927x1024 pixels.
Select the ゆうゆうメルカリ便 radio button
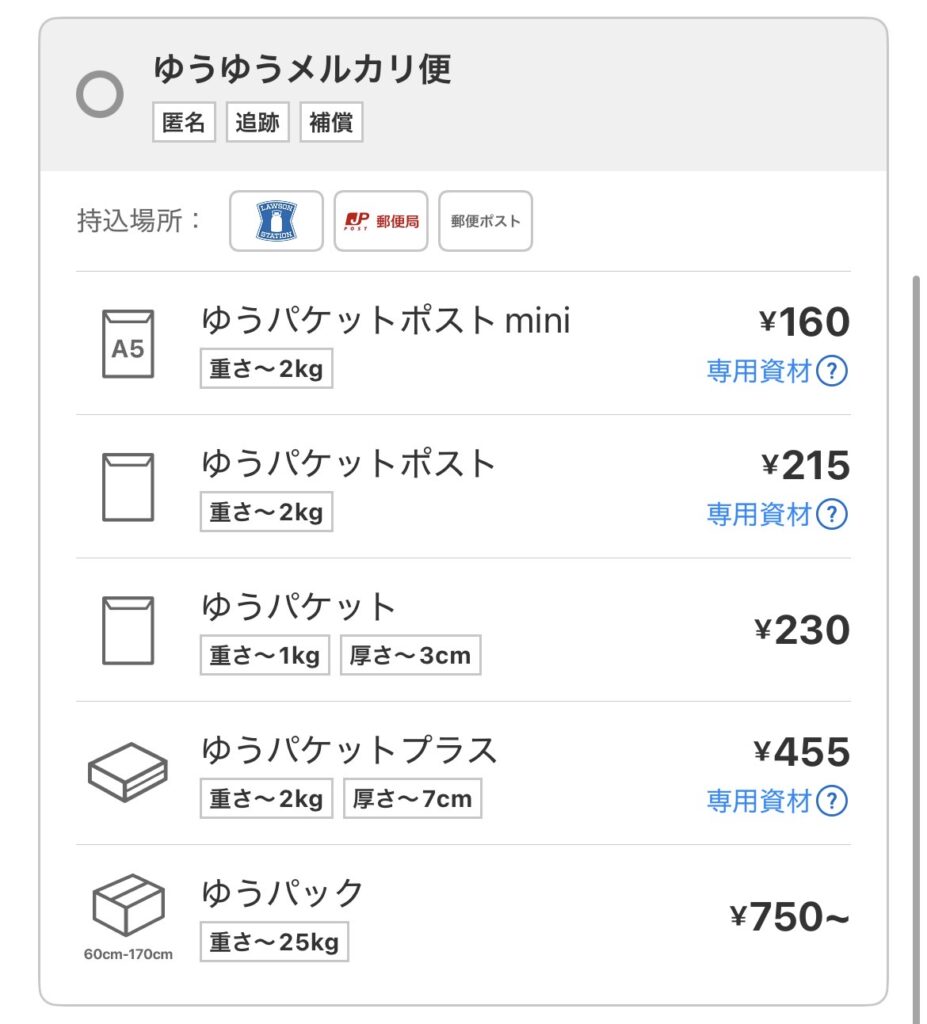(100, 95)
